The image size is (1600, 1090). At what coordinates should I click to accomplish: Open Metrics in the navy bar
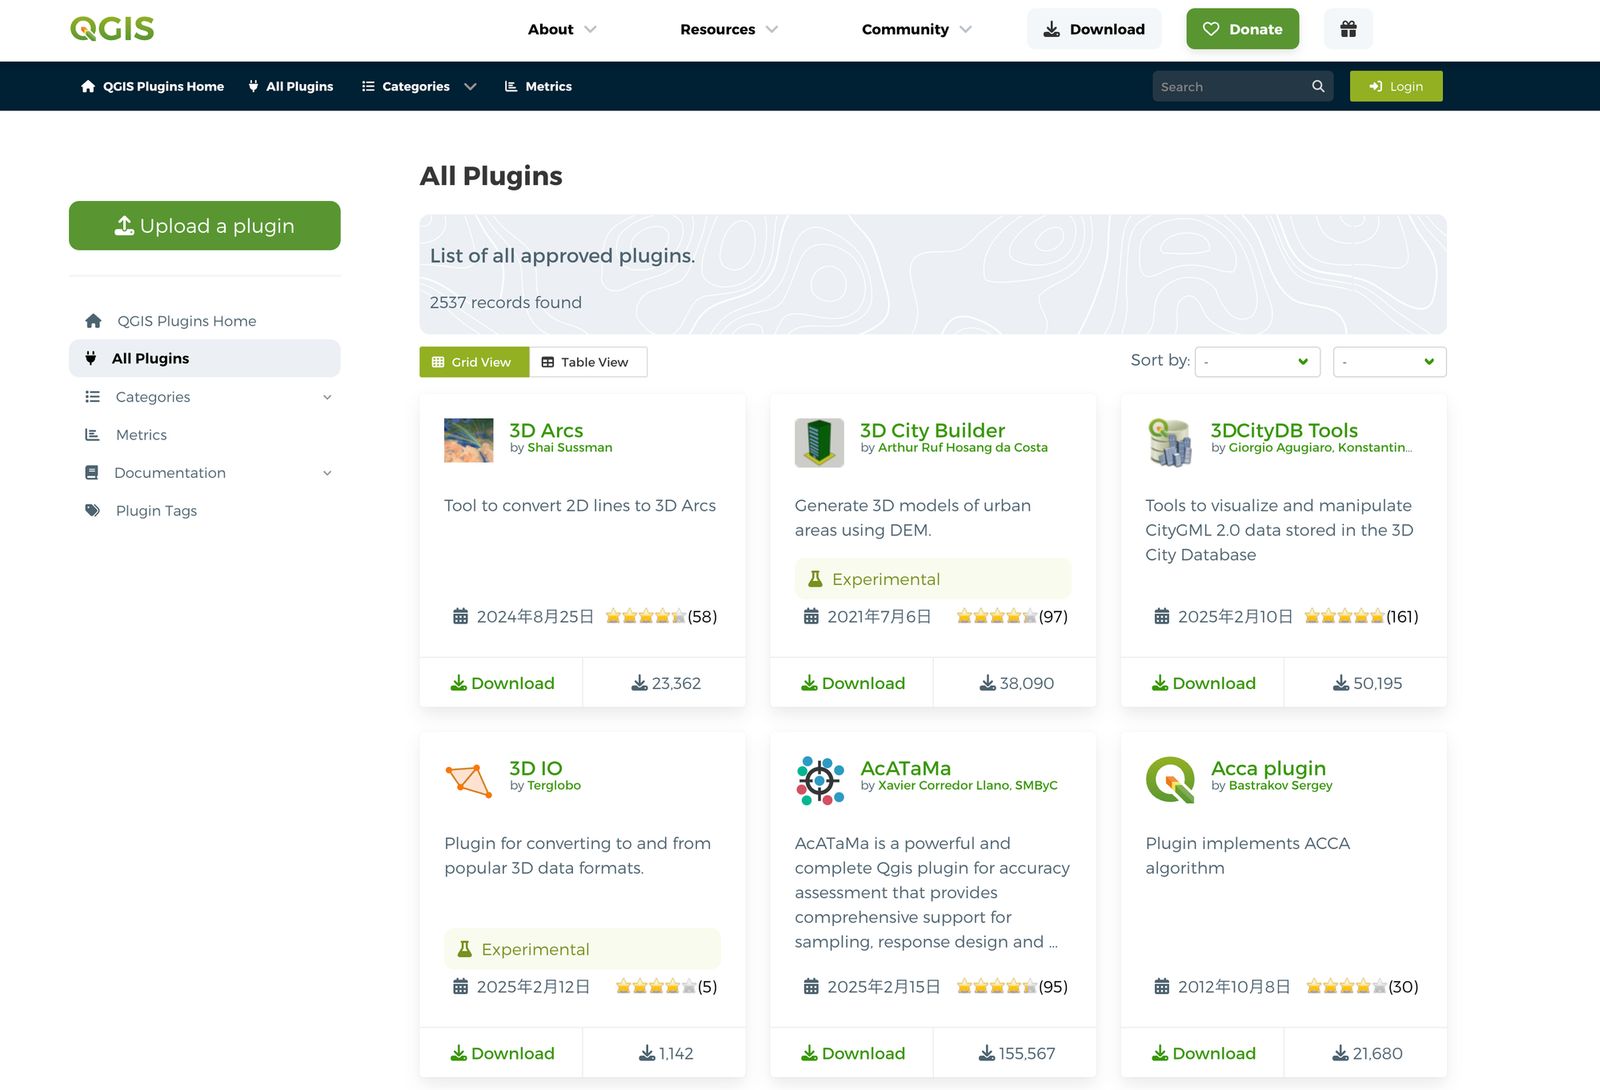click(538, 87)
